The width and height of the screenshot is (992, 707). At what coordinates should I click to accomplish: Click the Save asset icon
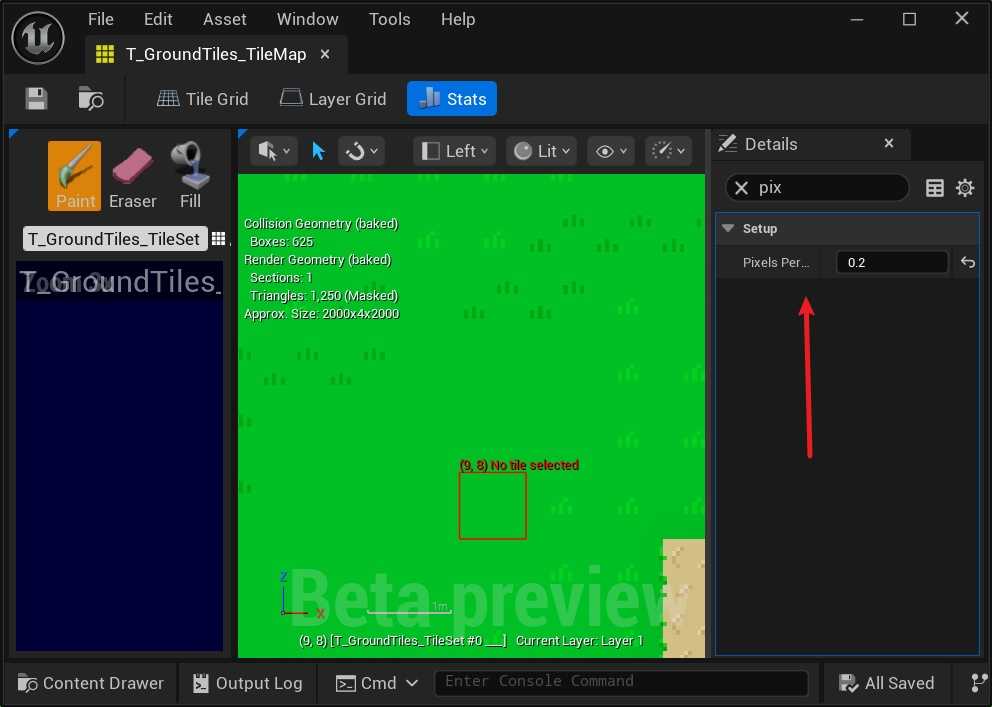coord(36,98)
